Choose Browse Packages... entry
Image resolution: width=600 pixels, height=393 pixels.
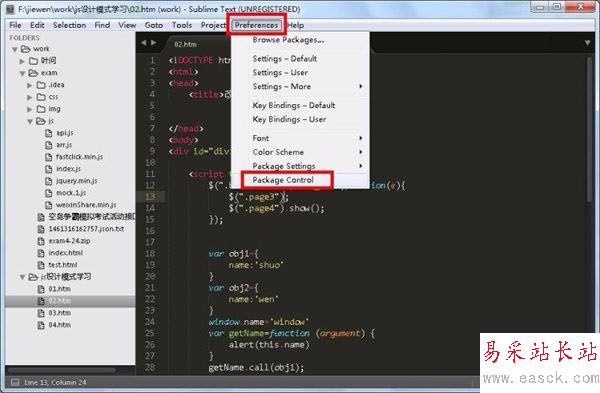click(x=288, y=40)
